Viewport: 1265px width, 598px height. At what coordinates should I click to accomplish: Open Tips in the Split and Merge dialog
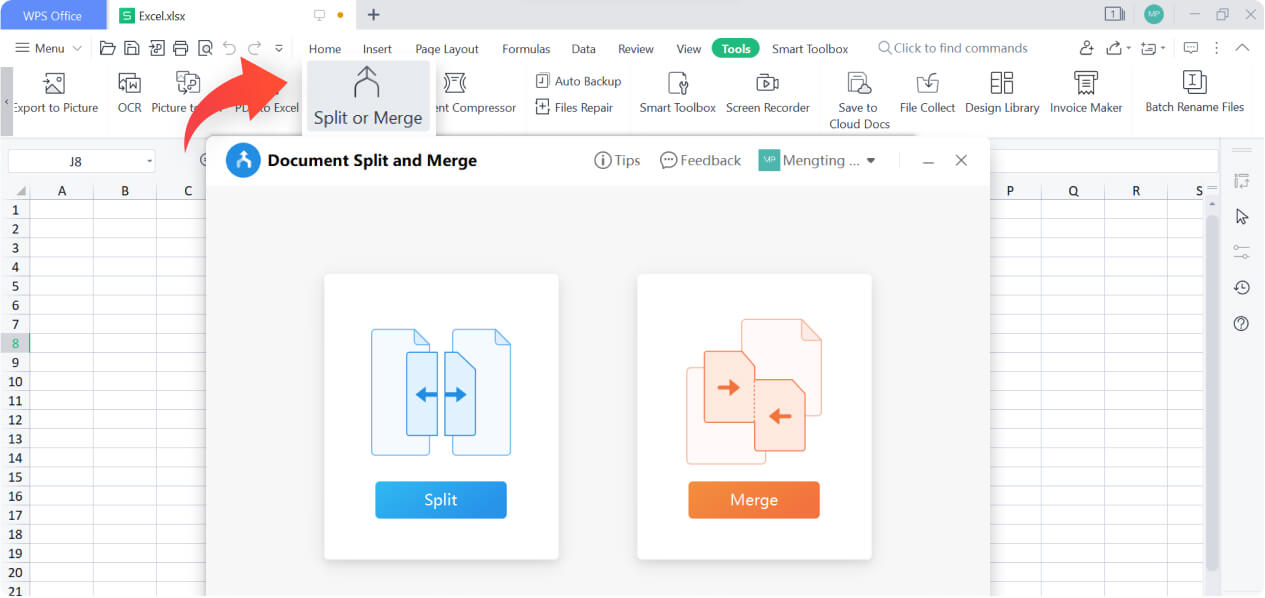(x=617, y=160)
